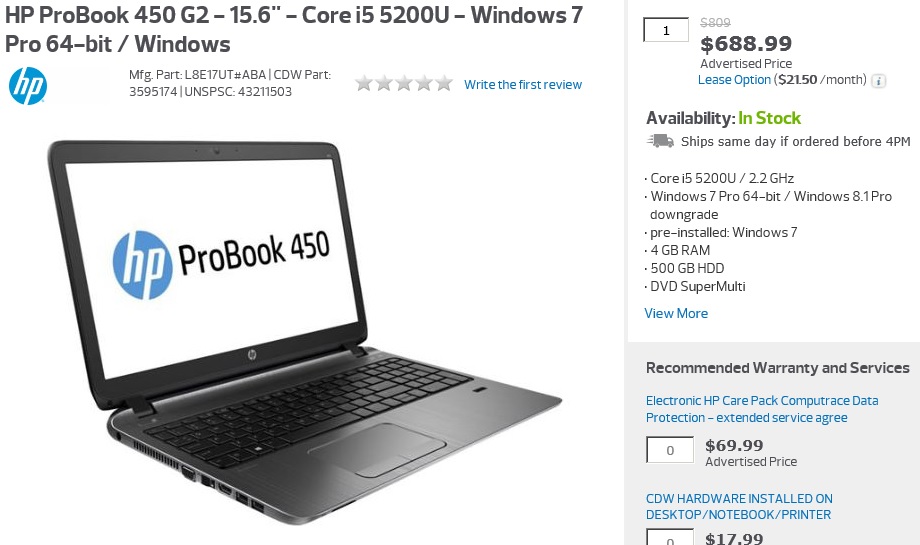Open Electronic HP Care Pack Computrace link
Screen dimensions: 920x545
[x=762, y=409]
